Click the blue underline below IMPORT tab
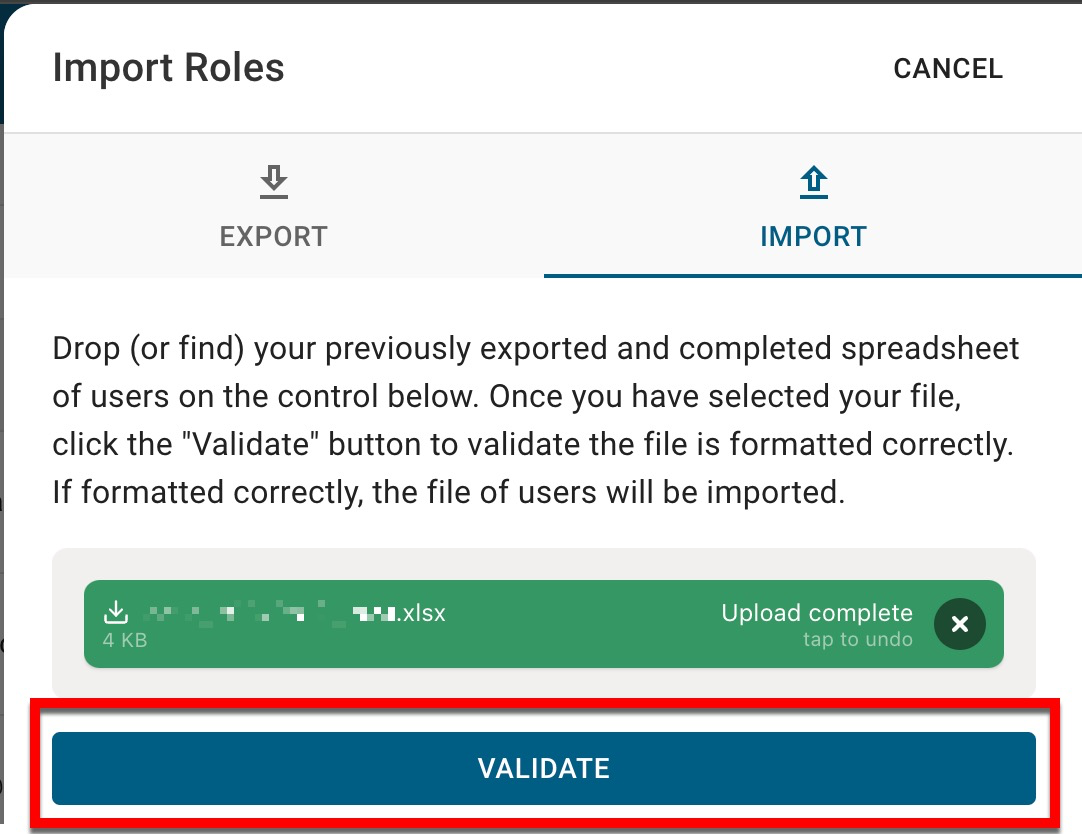 click(813, 274)
